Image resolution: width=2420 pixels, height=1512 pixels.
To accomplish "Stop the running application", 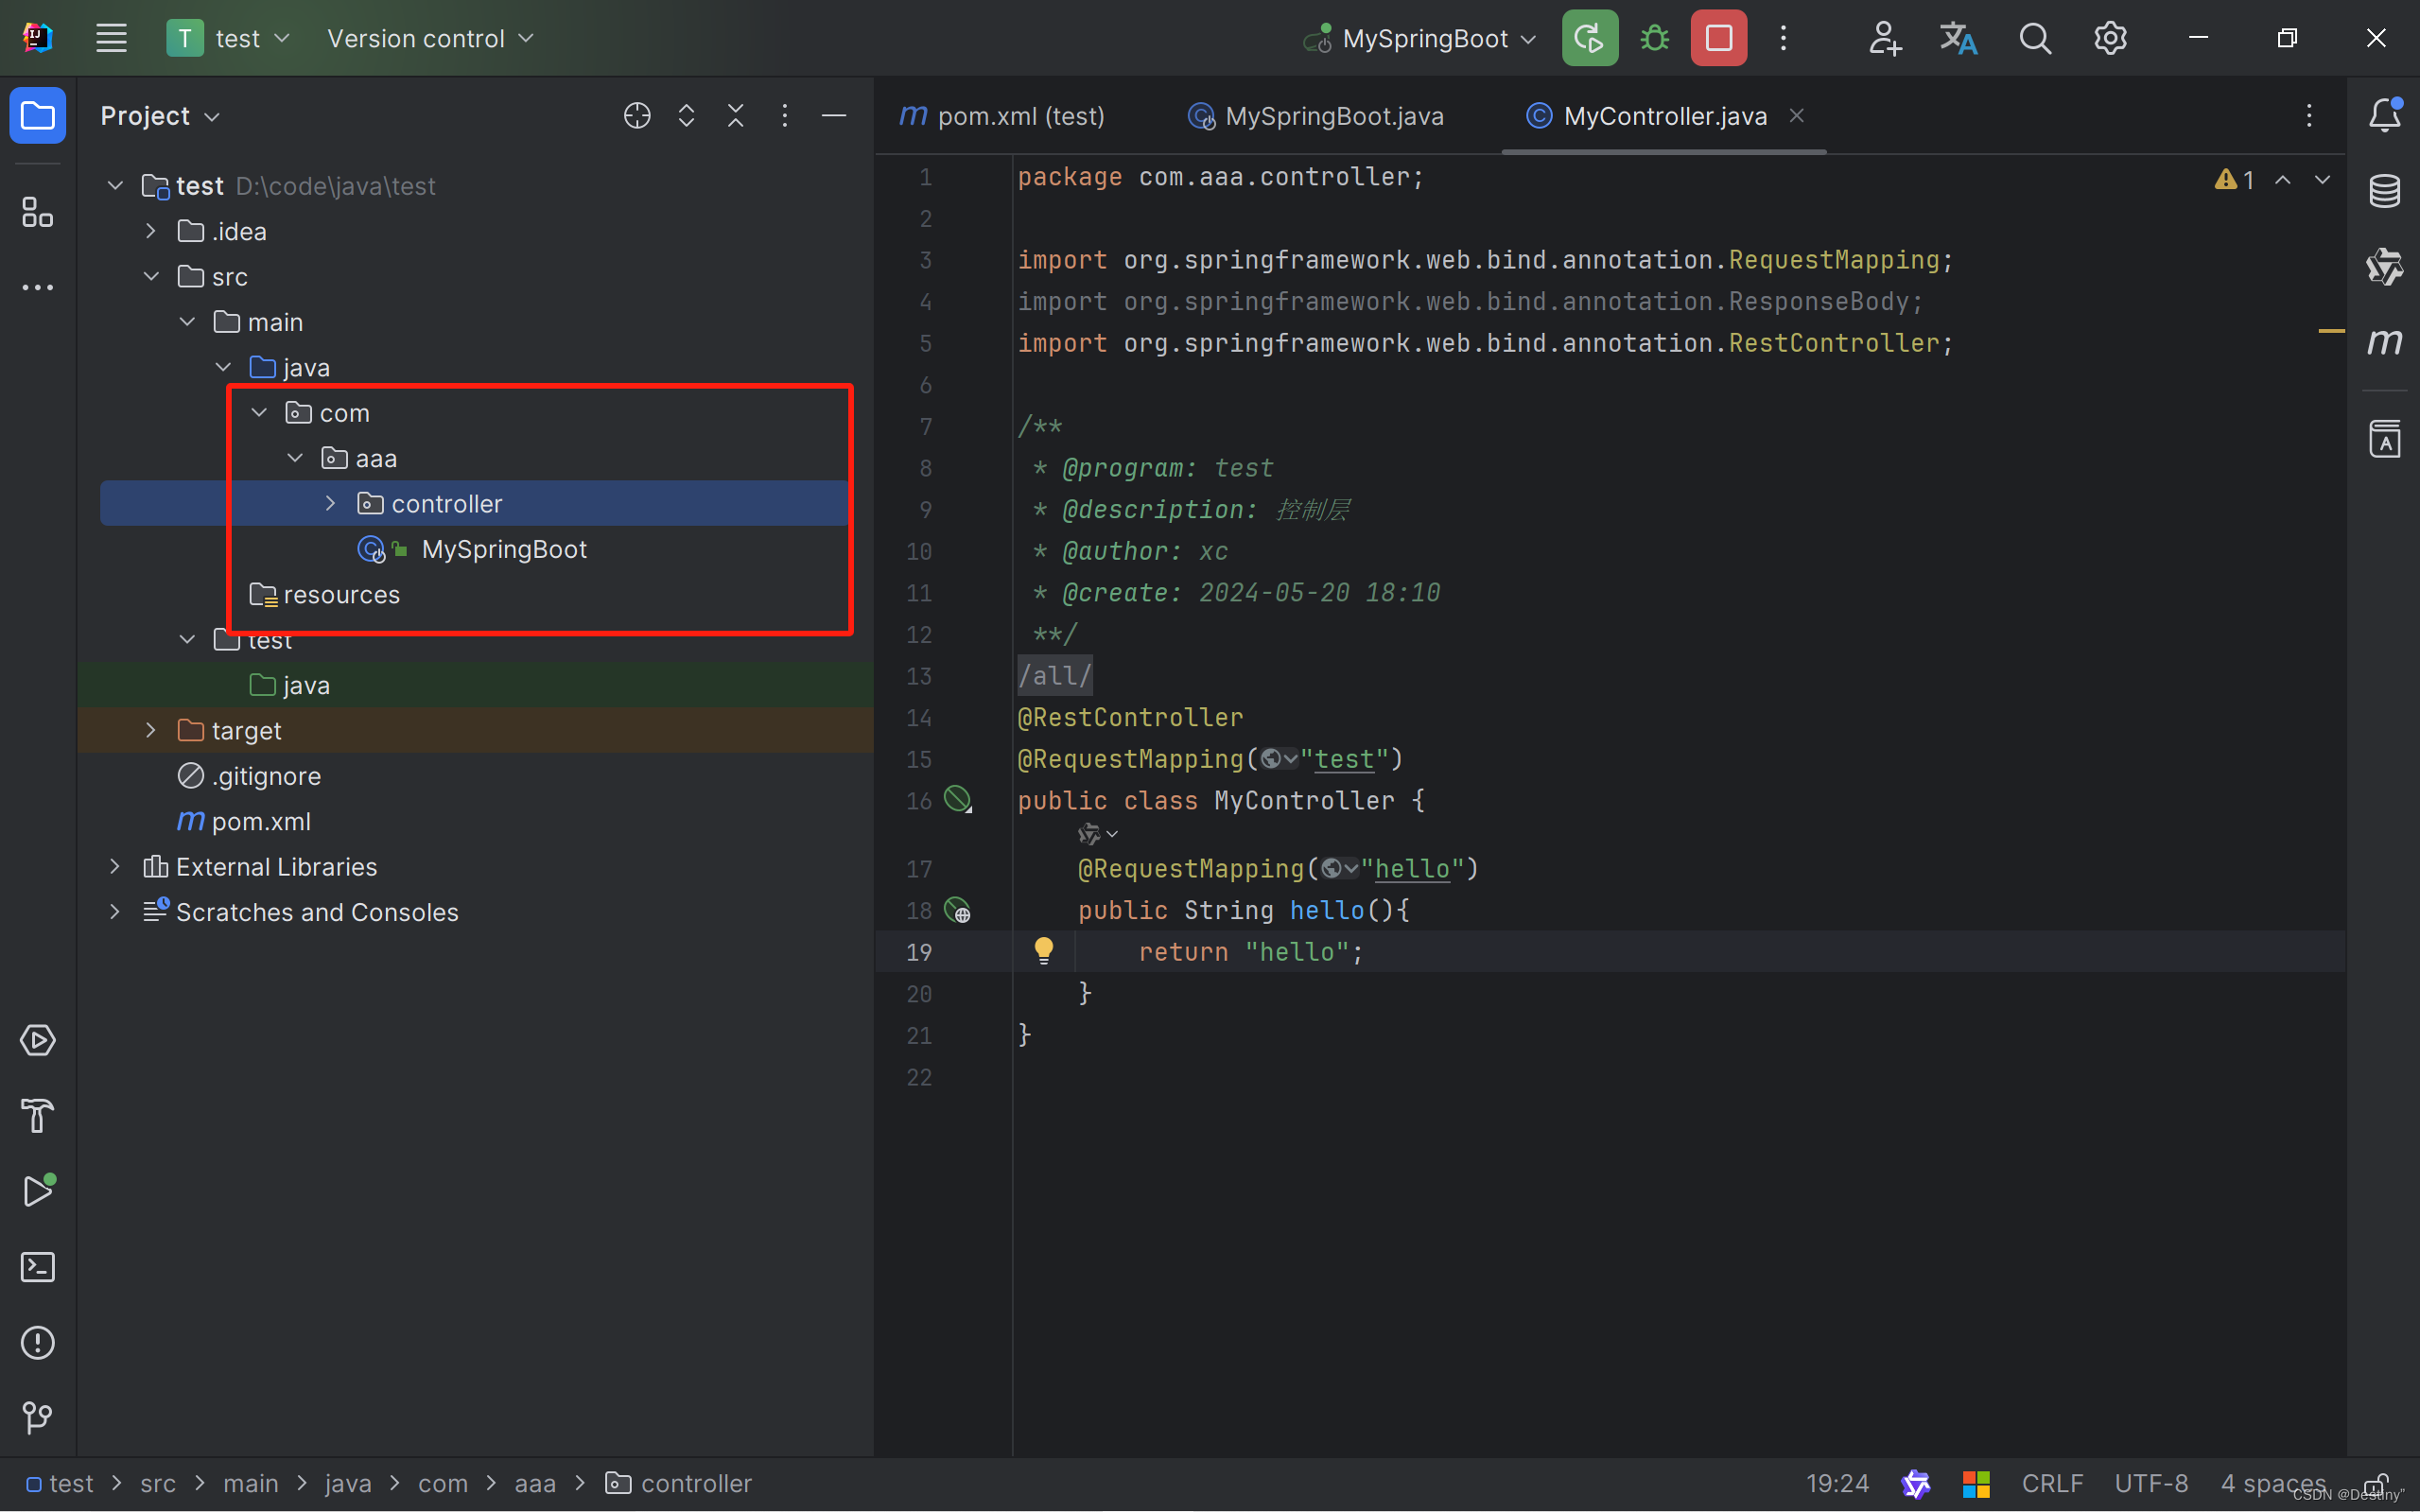I will click(1718, 37).
